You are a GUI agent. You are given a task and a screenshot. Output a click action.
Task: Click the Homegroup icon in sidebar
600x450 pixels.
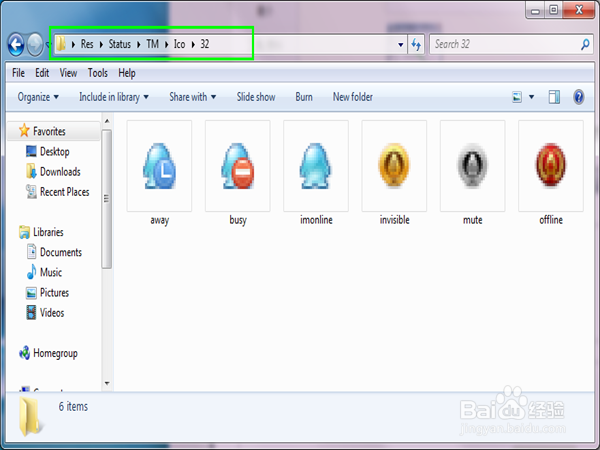[24, 353]
